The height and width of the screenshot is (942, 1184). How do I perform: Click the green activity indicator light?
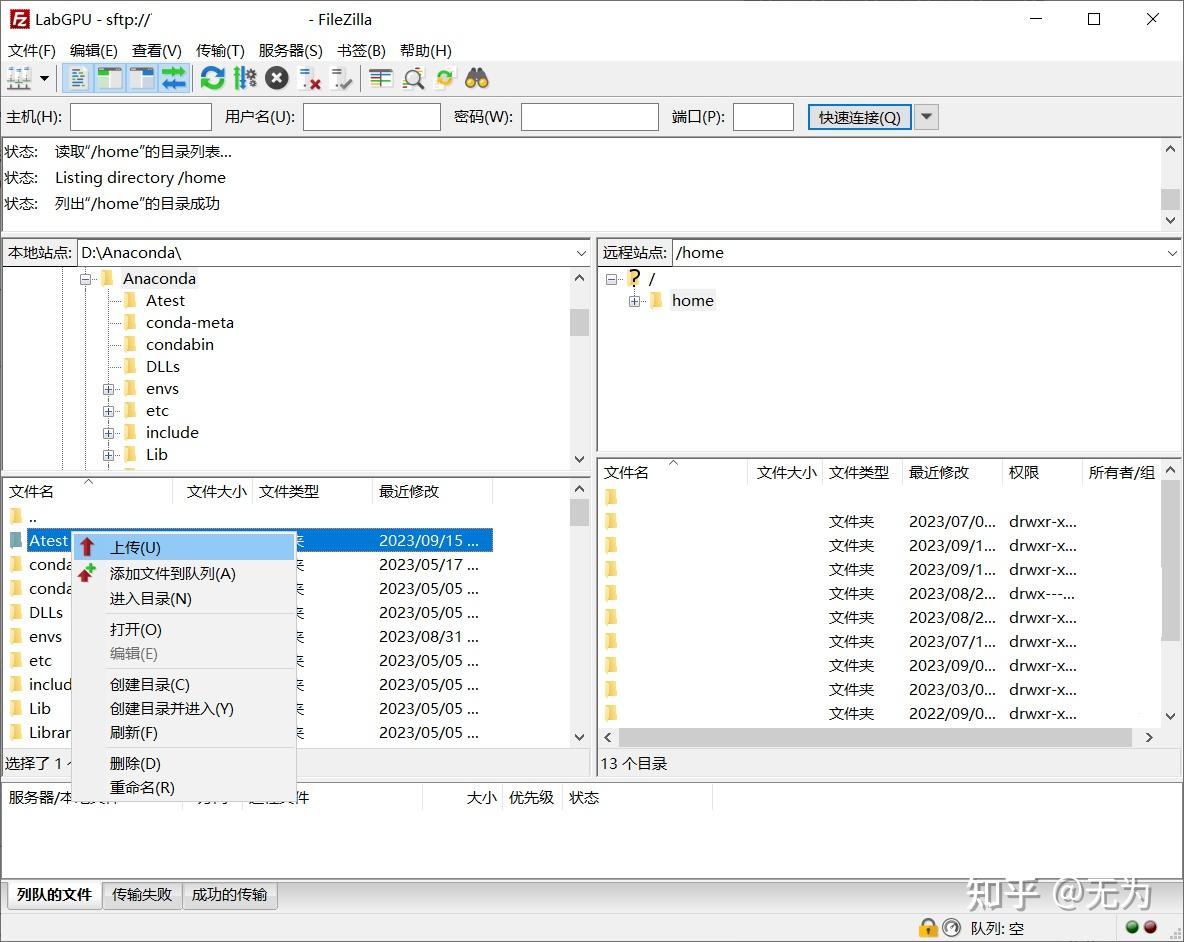[x=1132, y=927]
